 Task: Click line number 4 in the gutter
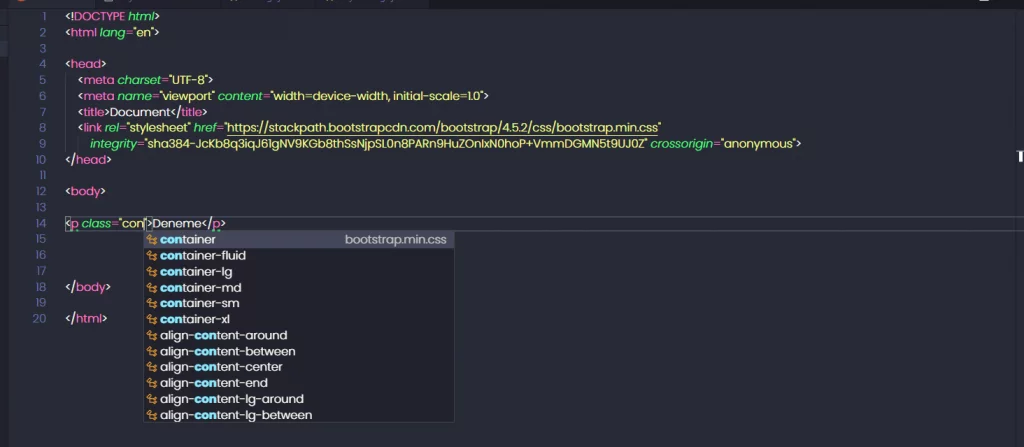(x=42, y=64)
